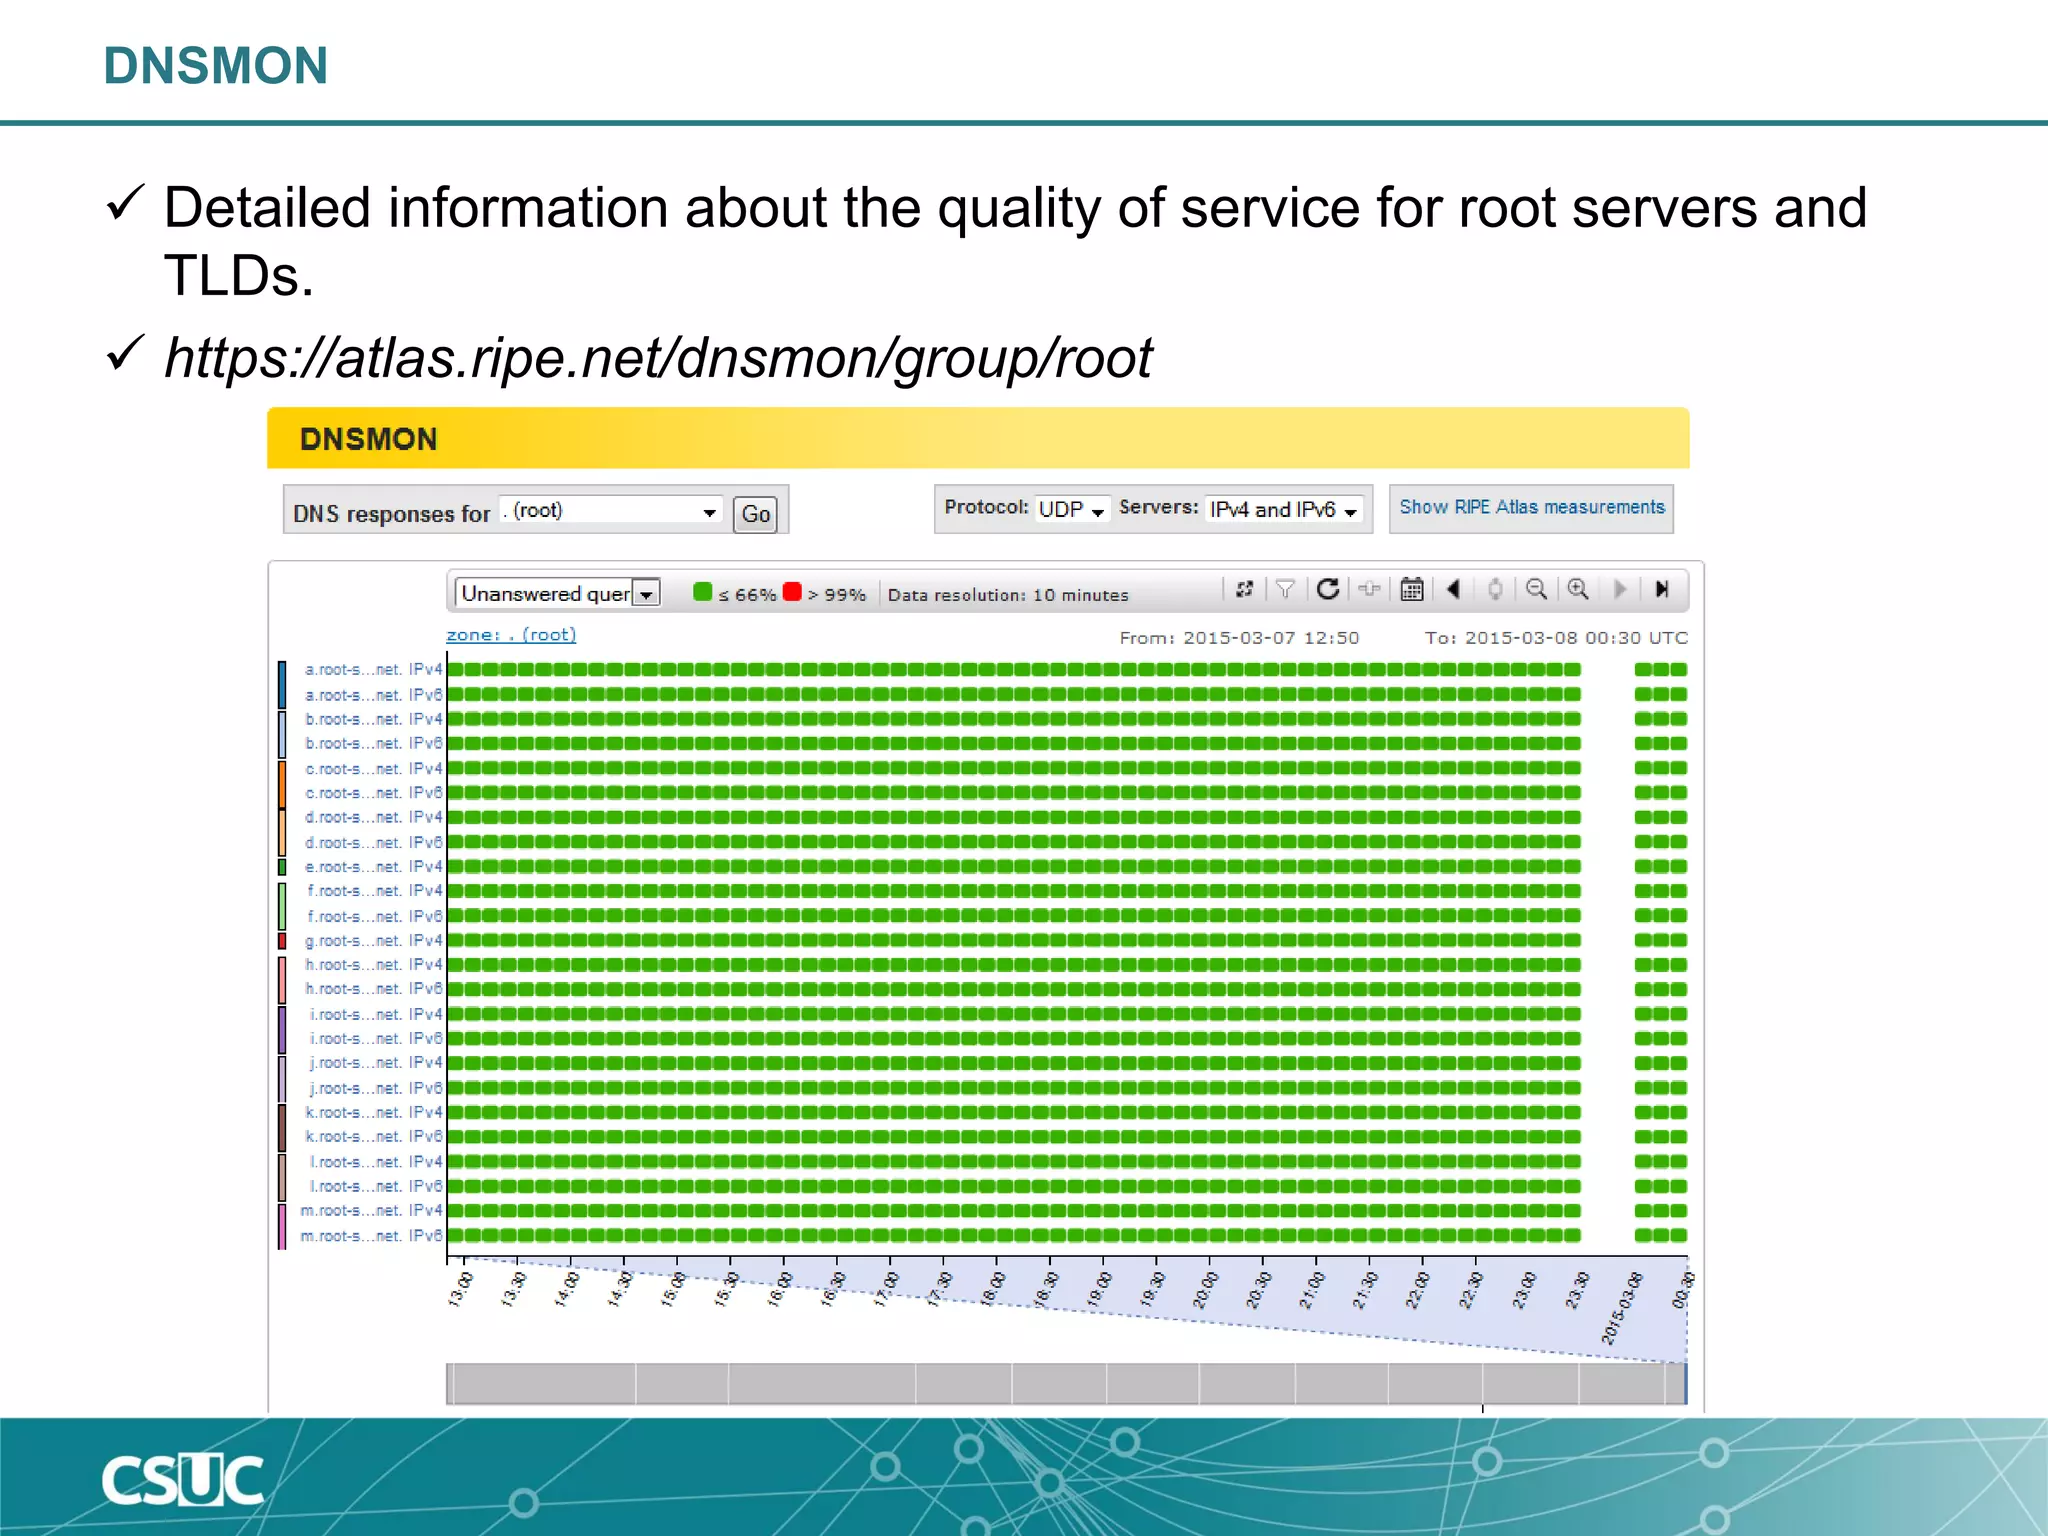The image size is (2048, 1536).
Task: Select the a.root-s...net. IPv4 row label
Action: (373, 670)
